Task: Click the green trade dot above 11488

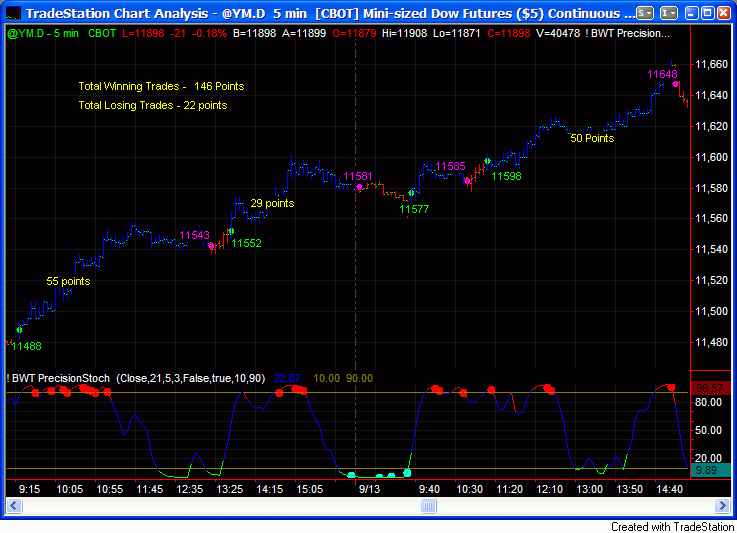Action: [19, 330]
